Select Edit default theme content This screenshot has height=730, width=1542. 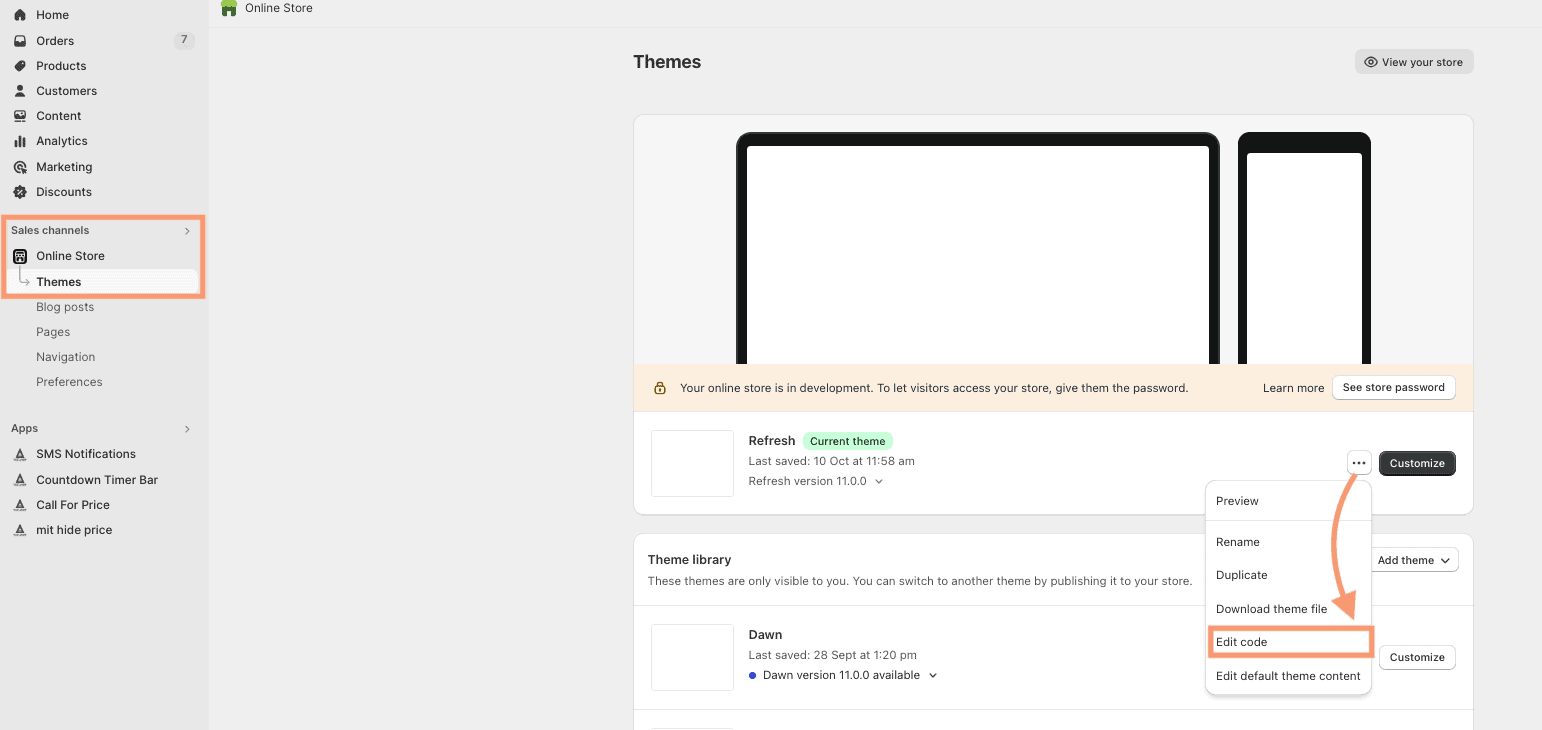coord(1288,676)
